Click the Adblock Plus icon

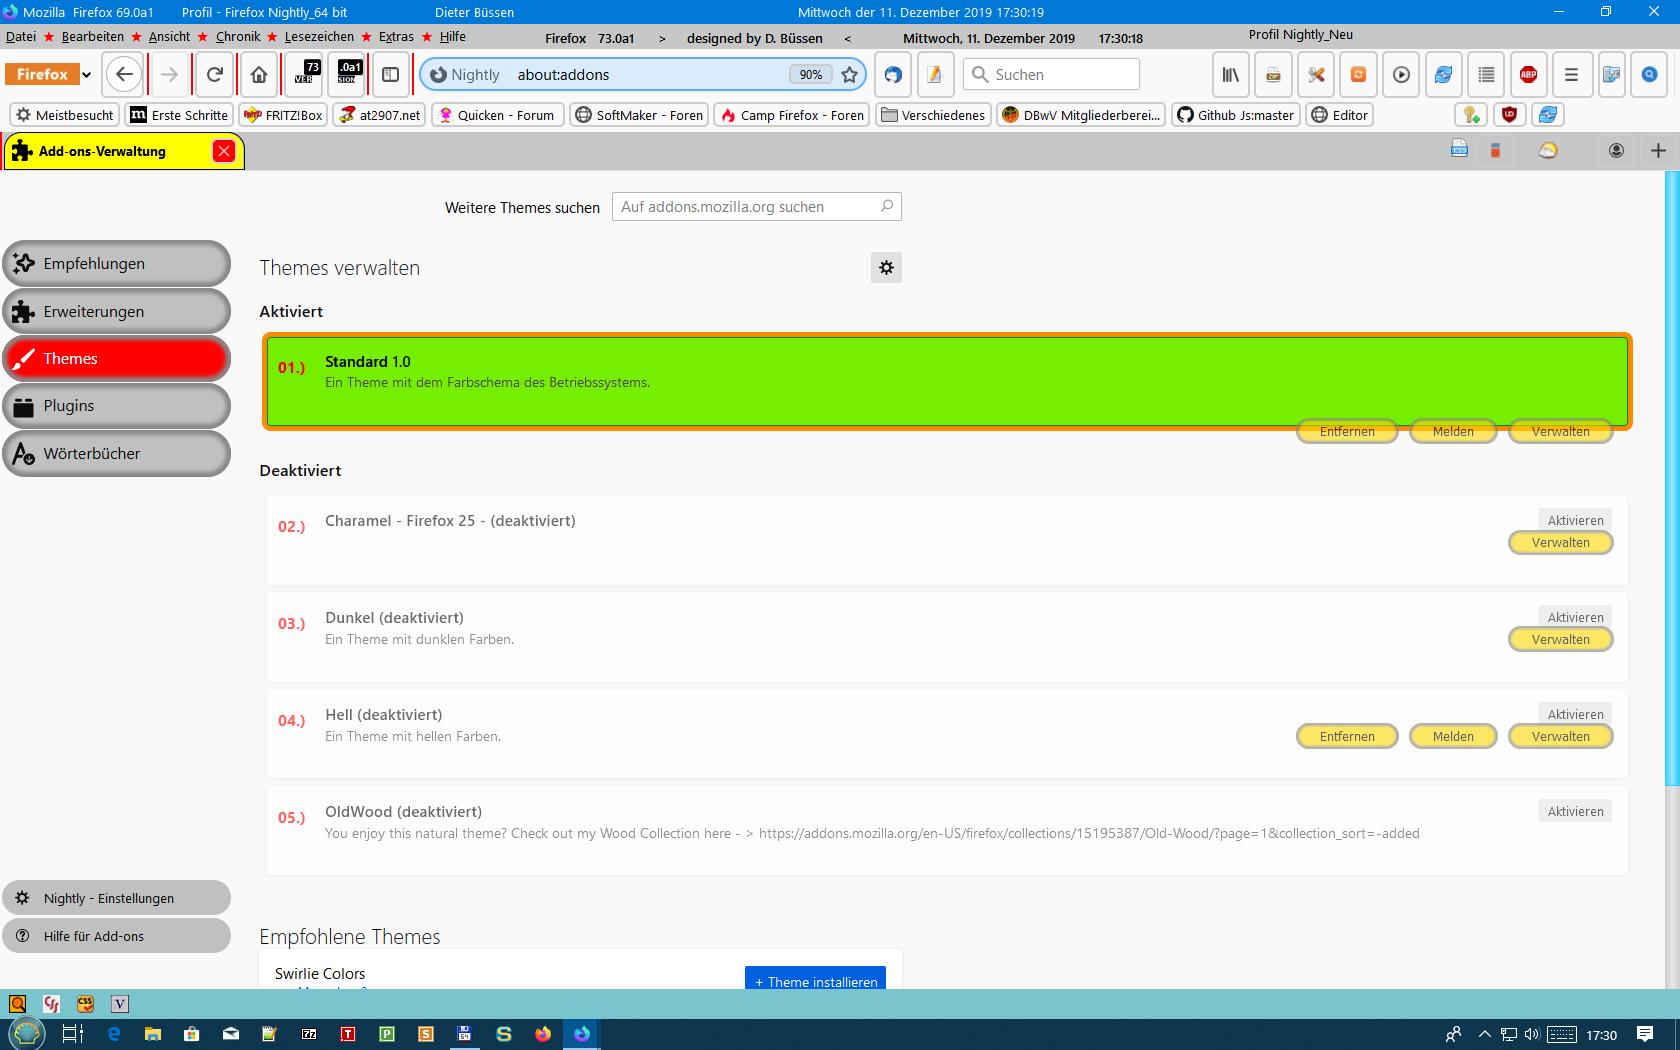tap(1528, 75)
